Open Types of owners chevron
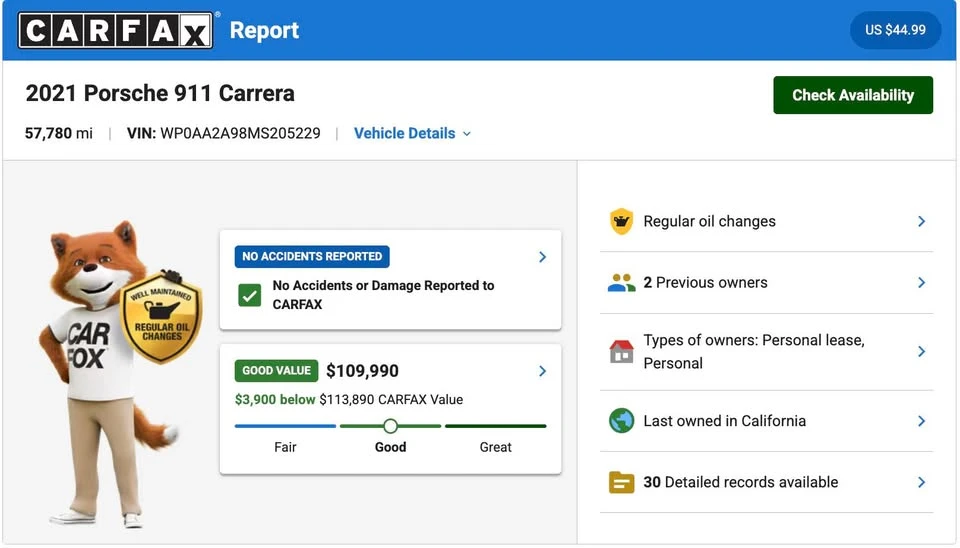960x548 pixels. pos(921,351)
